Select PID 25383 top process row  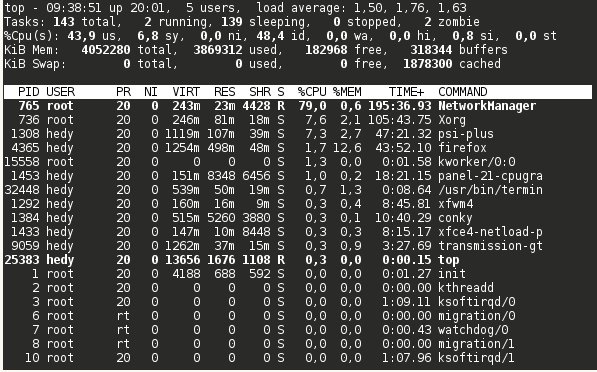coord(298,260)
